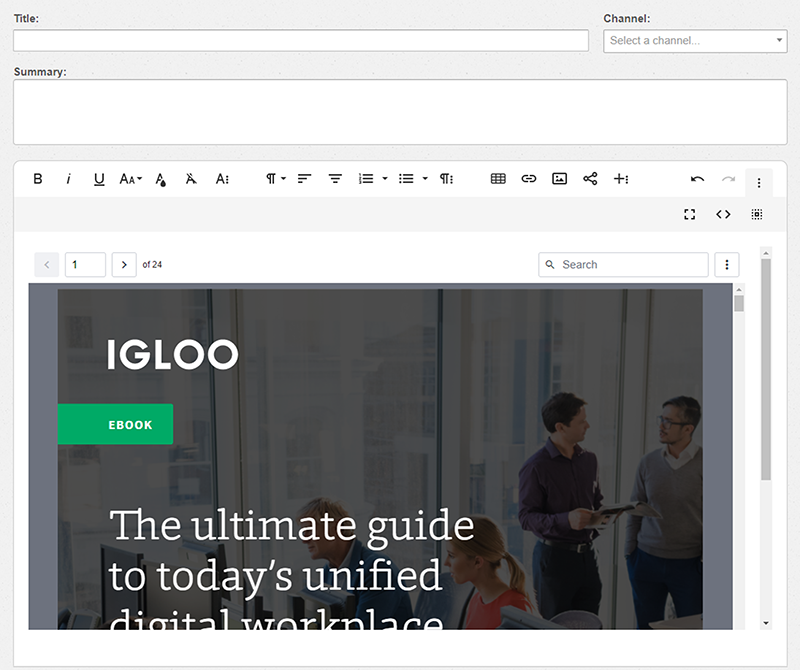Switch editor to fullscreen mode
The width and height of the screenshot is (800, 670).
[x=690, y=214]
